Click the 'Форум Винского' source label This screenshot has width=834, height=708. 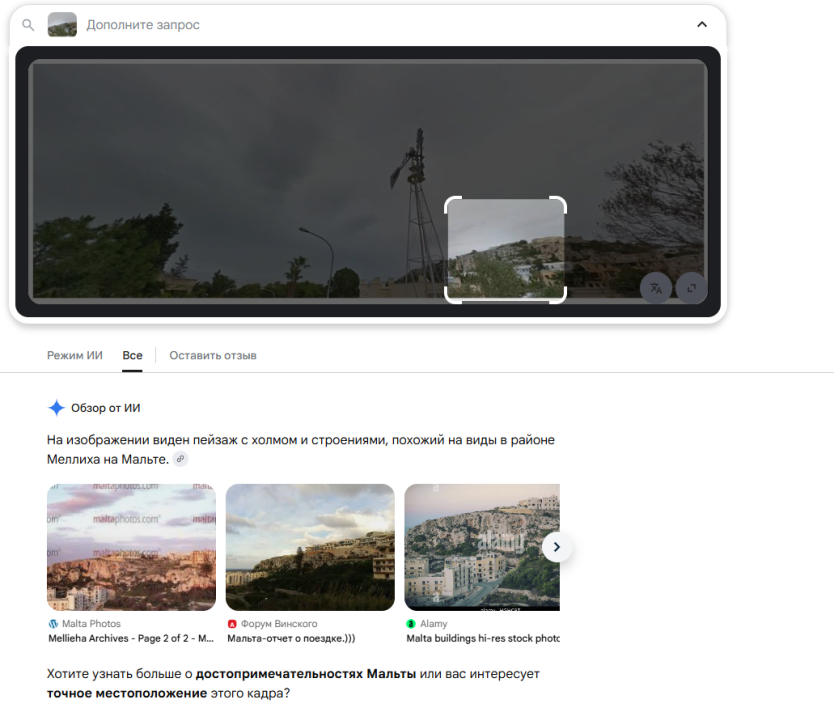279,623
